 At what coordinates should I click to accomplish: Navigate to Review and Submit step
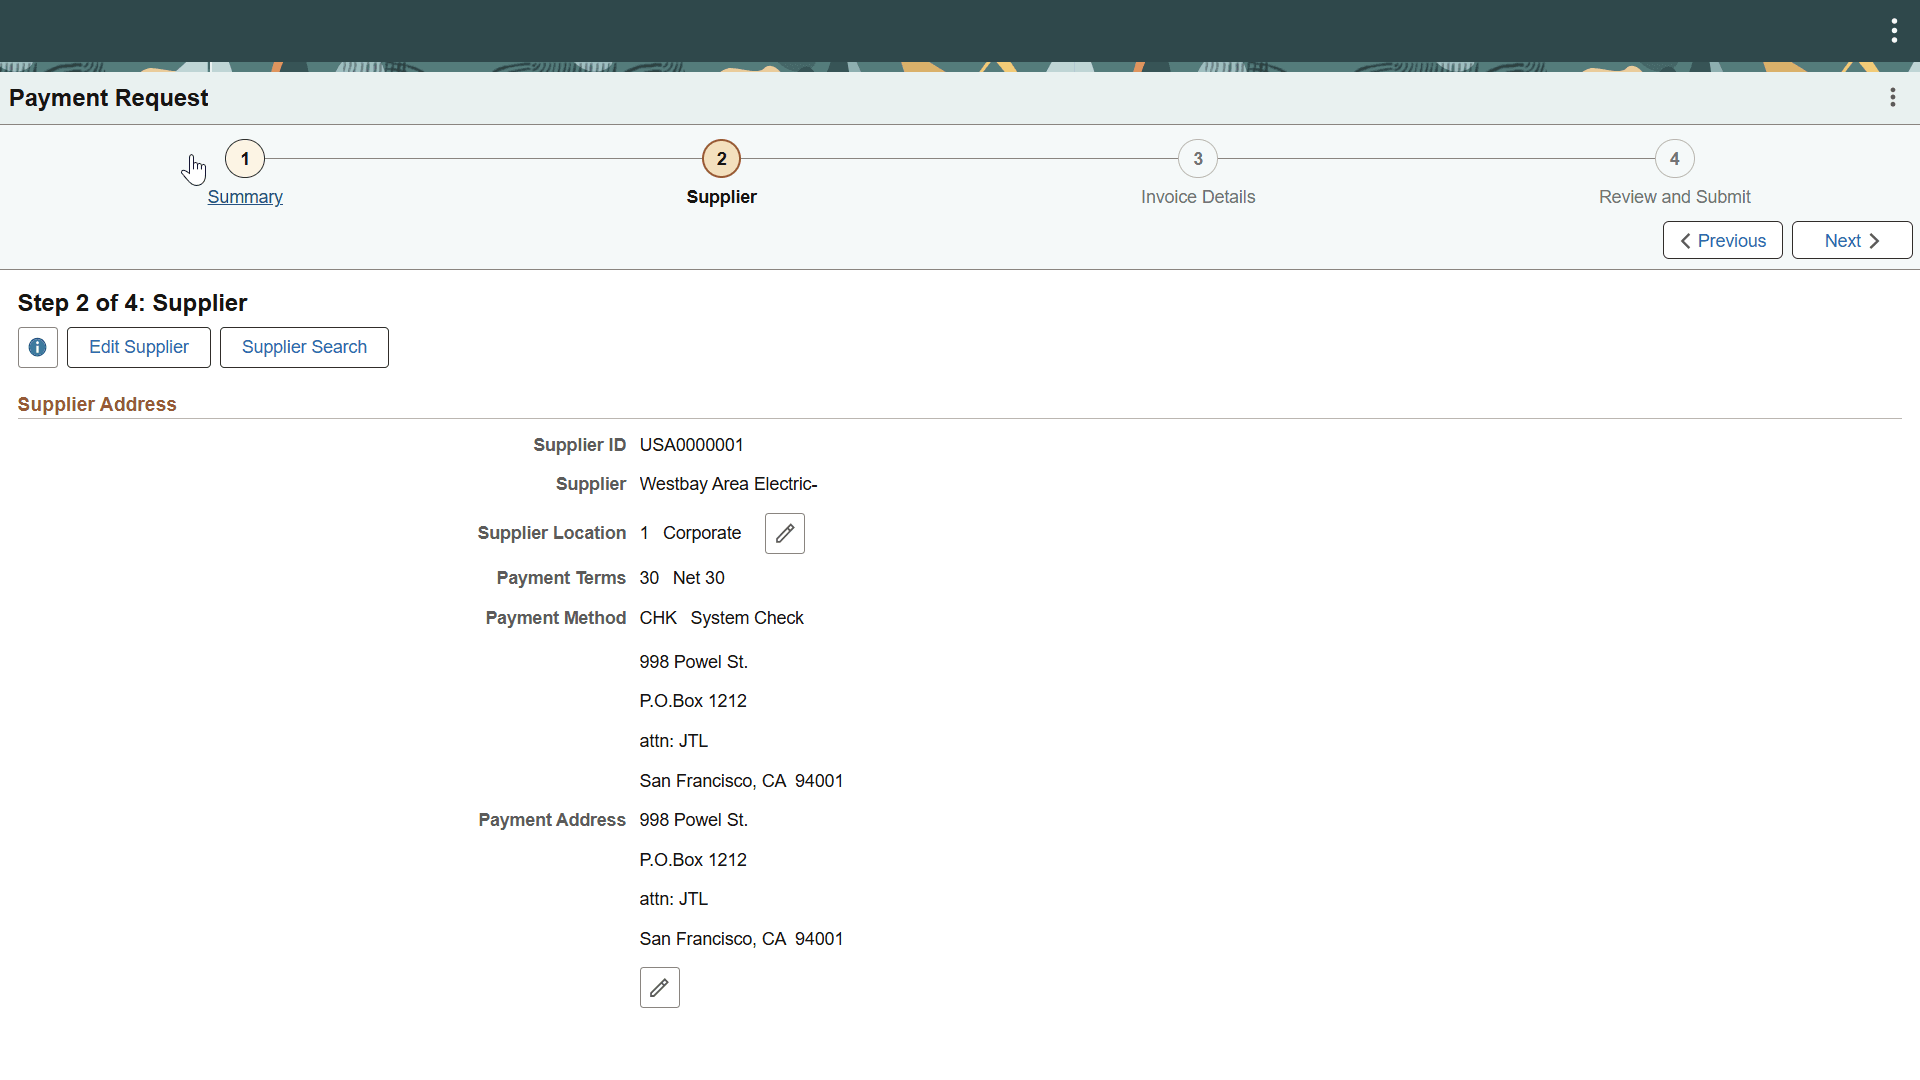click(1675, 196)
